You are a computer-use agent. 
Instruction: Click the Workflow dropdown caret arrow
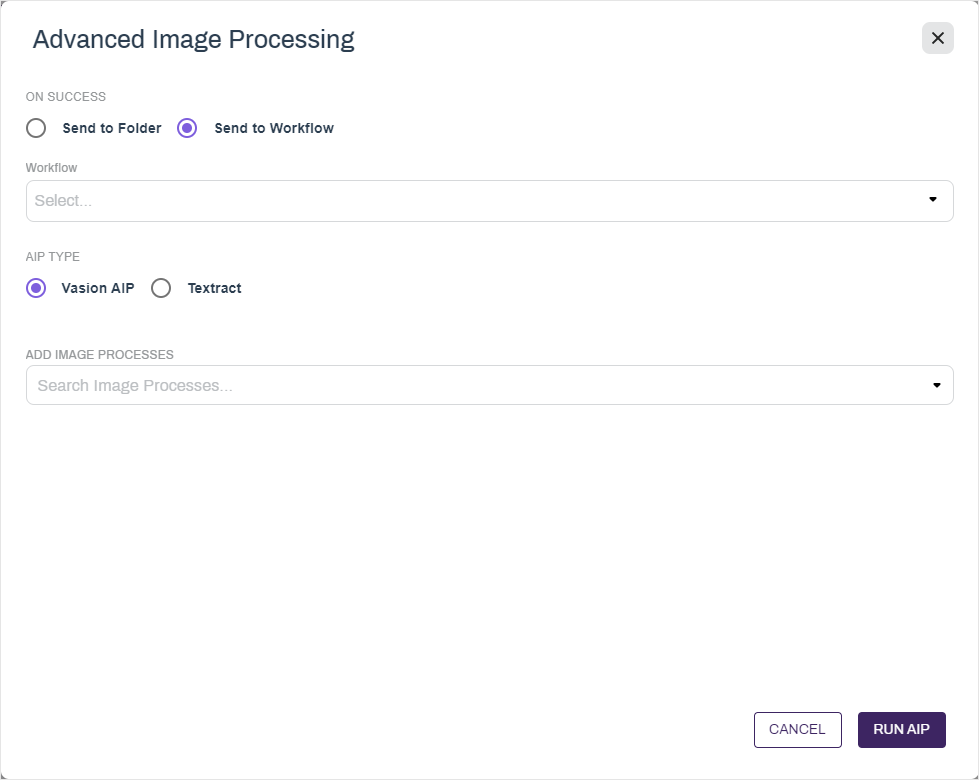tap(933, 199)
